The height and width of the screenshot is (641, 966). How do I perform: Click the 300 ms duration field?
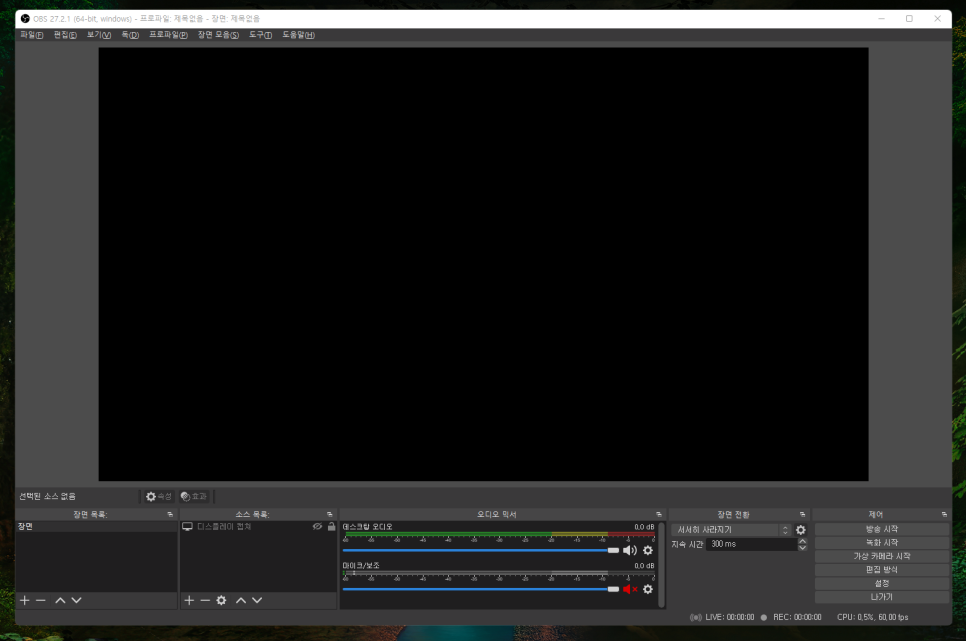(x=752, y=544)
